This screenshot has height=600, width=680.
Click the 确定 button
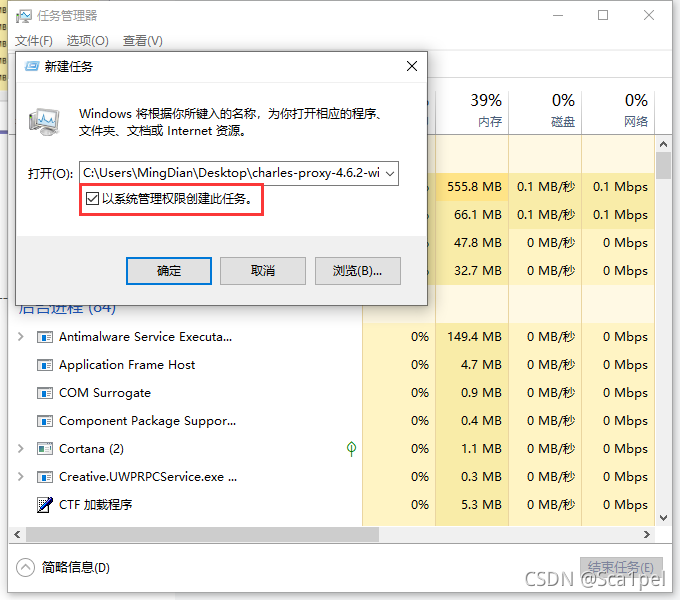(169, 271)
